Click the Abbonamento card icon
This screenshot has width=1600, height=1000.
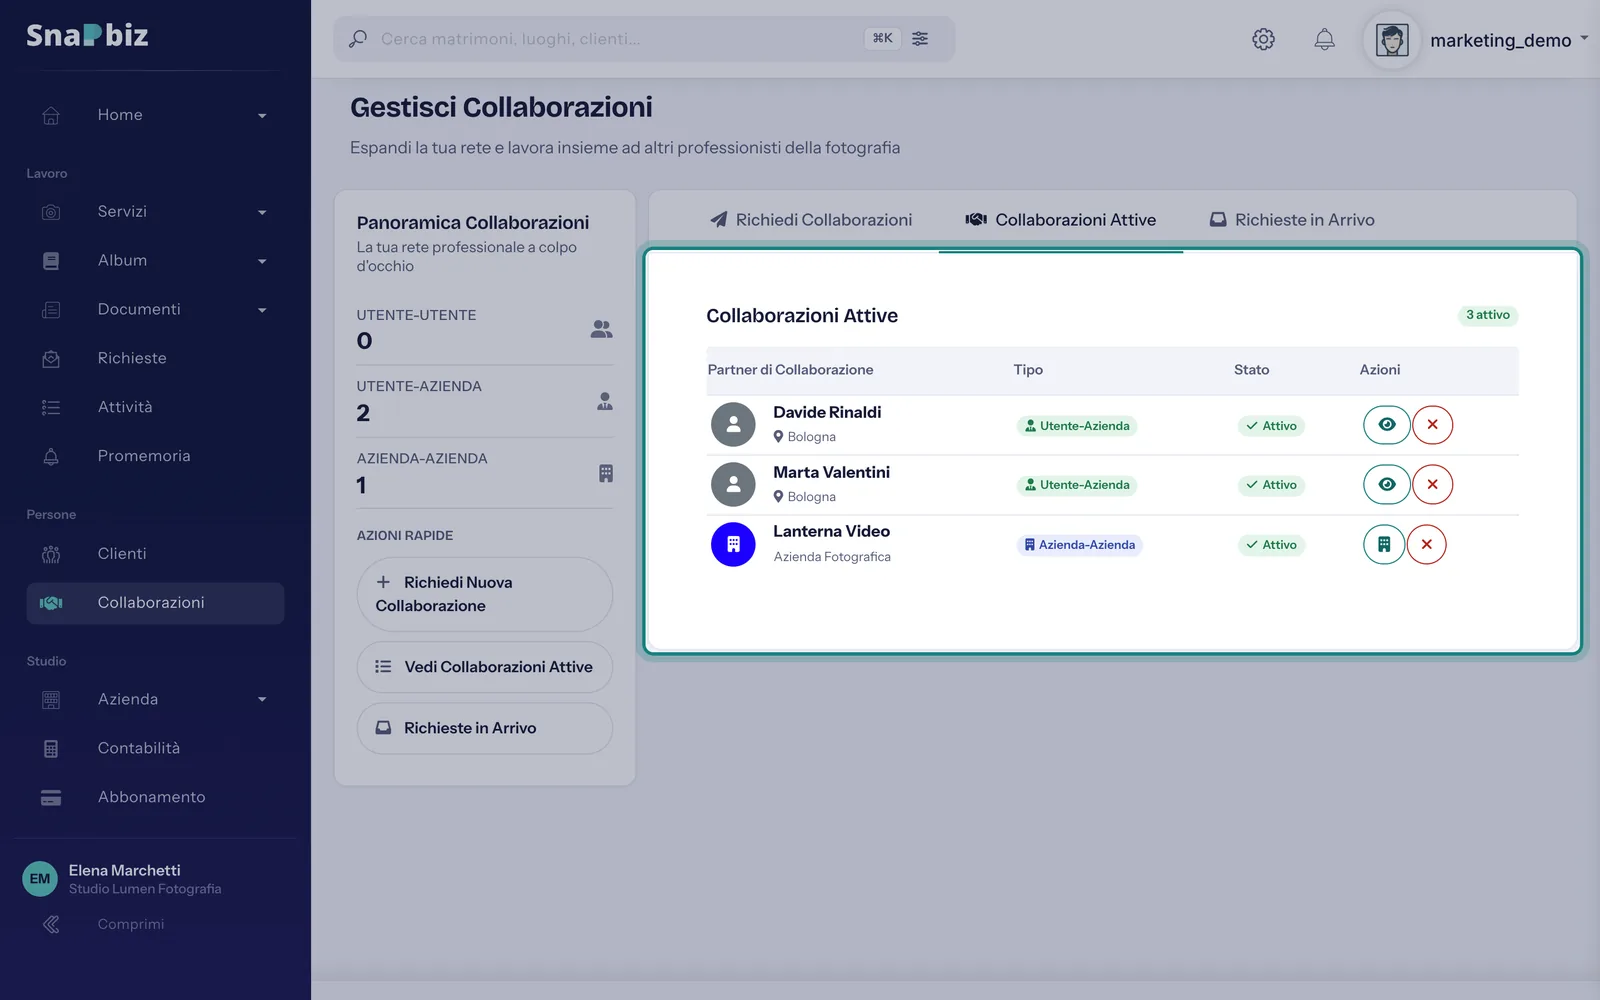coord(51,797)
